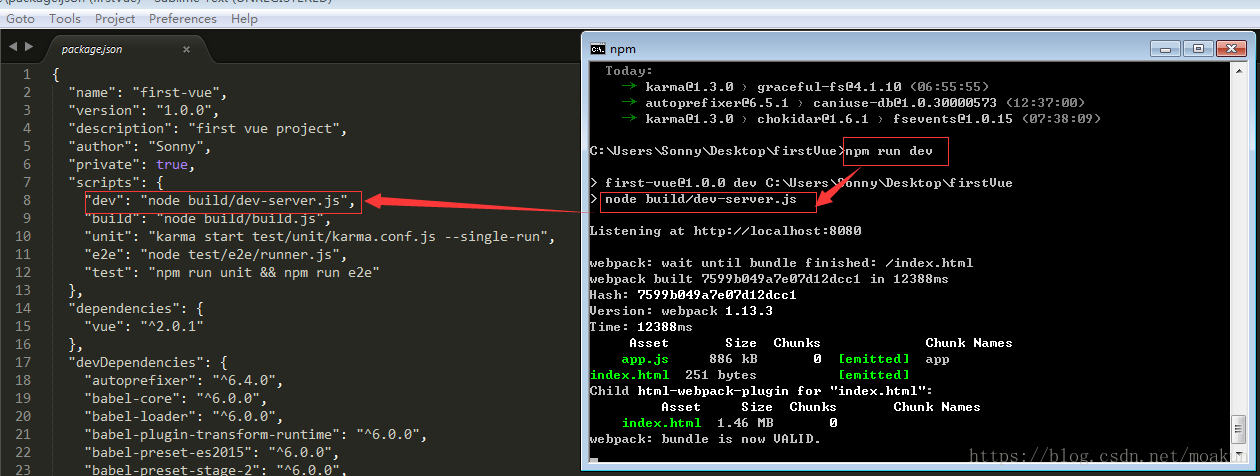Screen dimensions: 1260x476
Task: Click "webpack: bundle is now VALID." line
Action: (x=705, y=439)
